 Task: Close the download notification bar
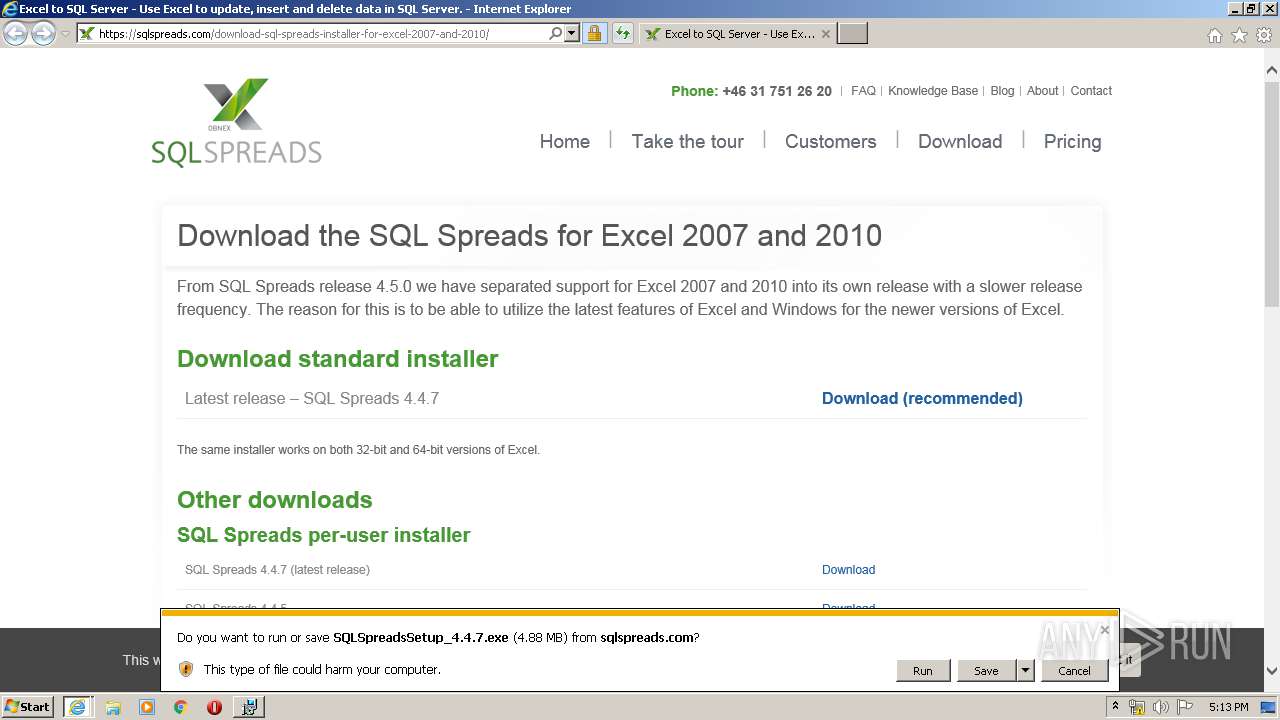(1104, 630)
